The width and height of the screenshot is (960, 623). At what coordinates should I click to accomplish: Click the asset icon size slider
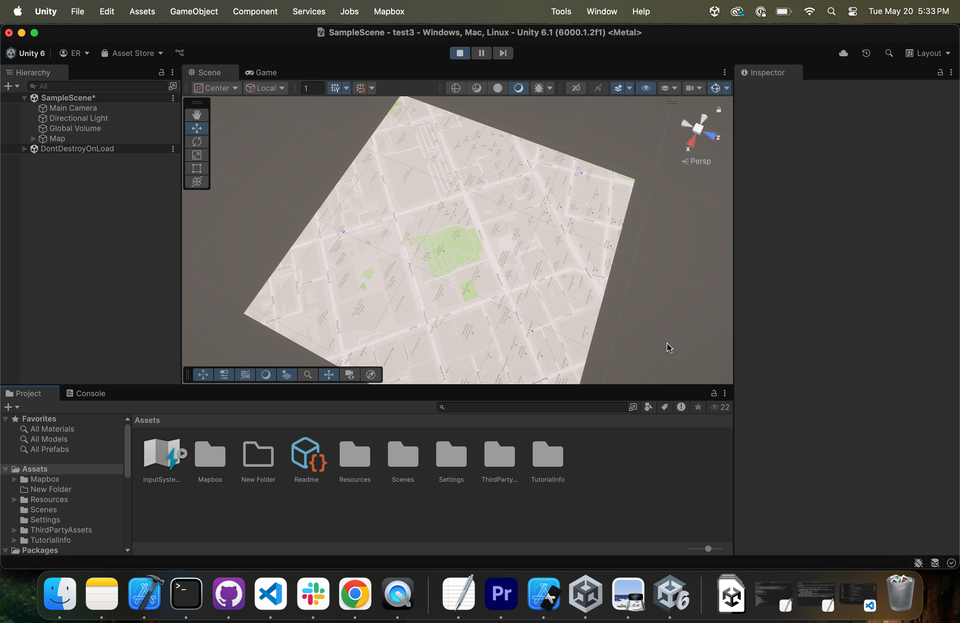pos(707,549)
